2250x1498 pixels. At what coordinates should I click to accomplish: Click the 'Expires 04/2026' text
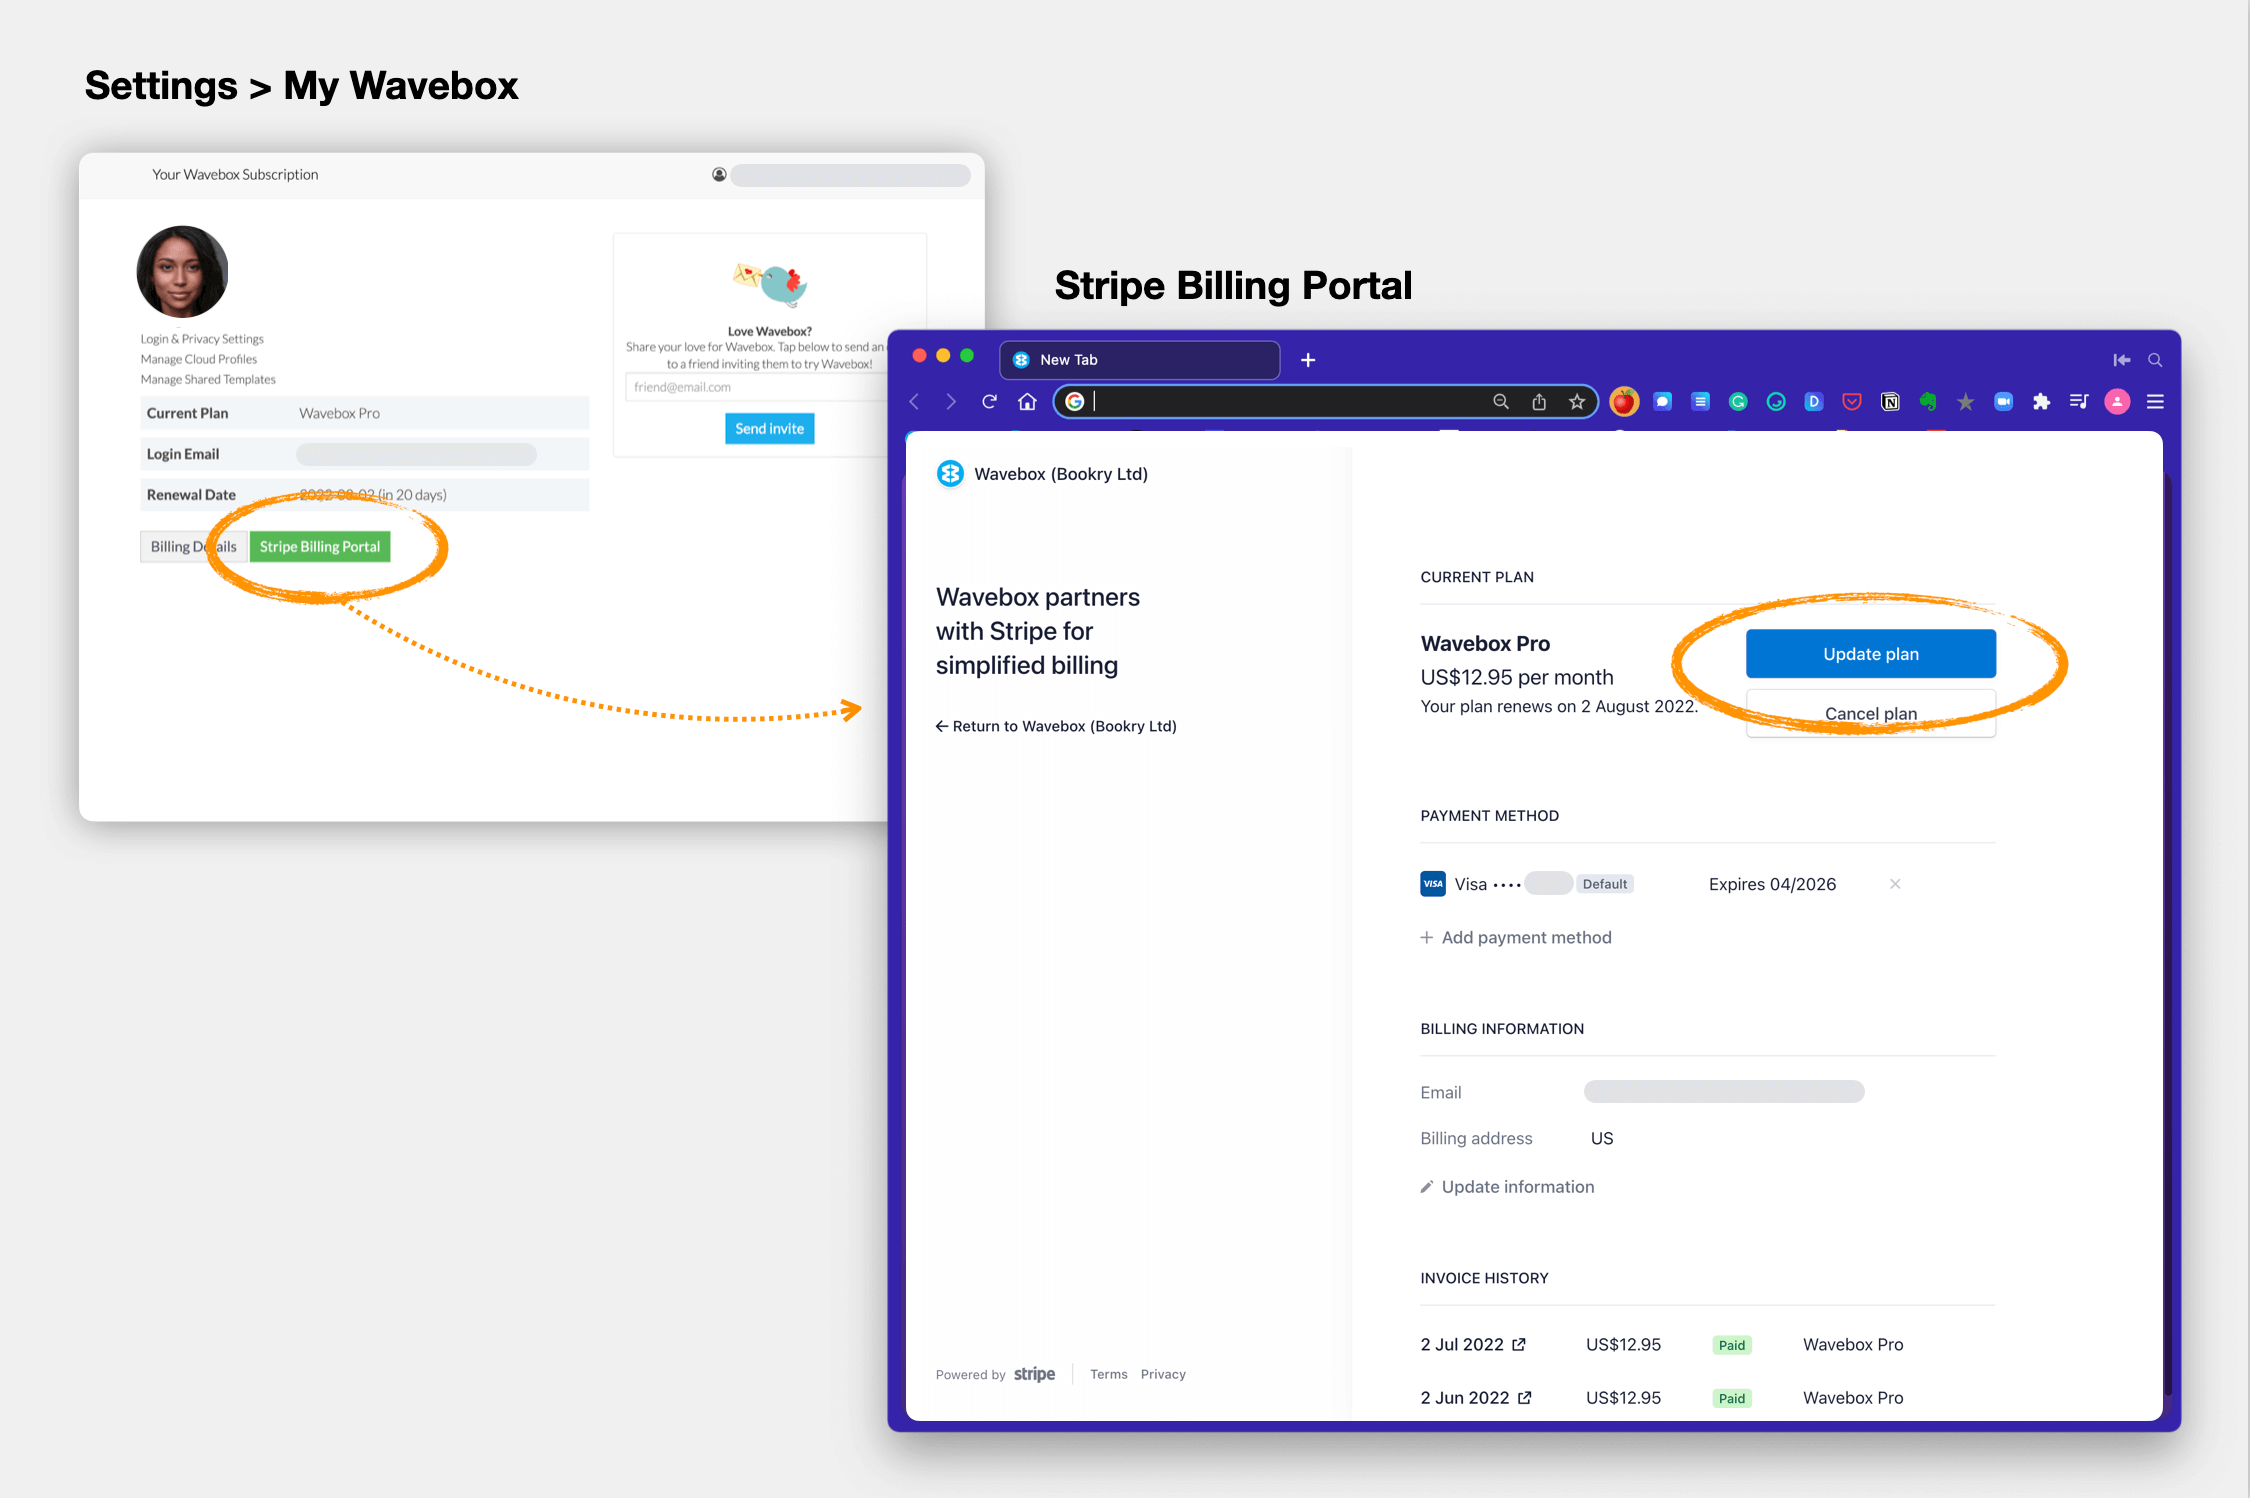[1773, 884]
